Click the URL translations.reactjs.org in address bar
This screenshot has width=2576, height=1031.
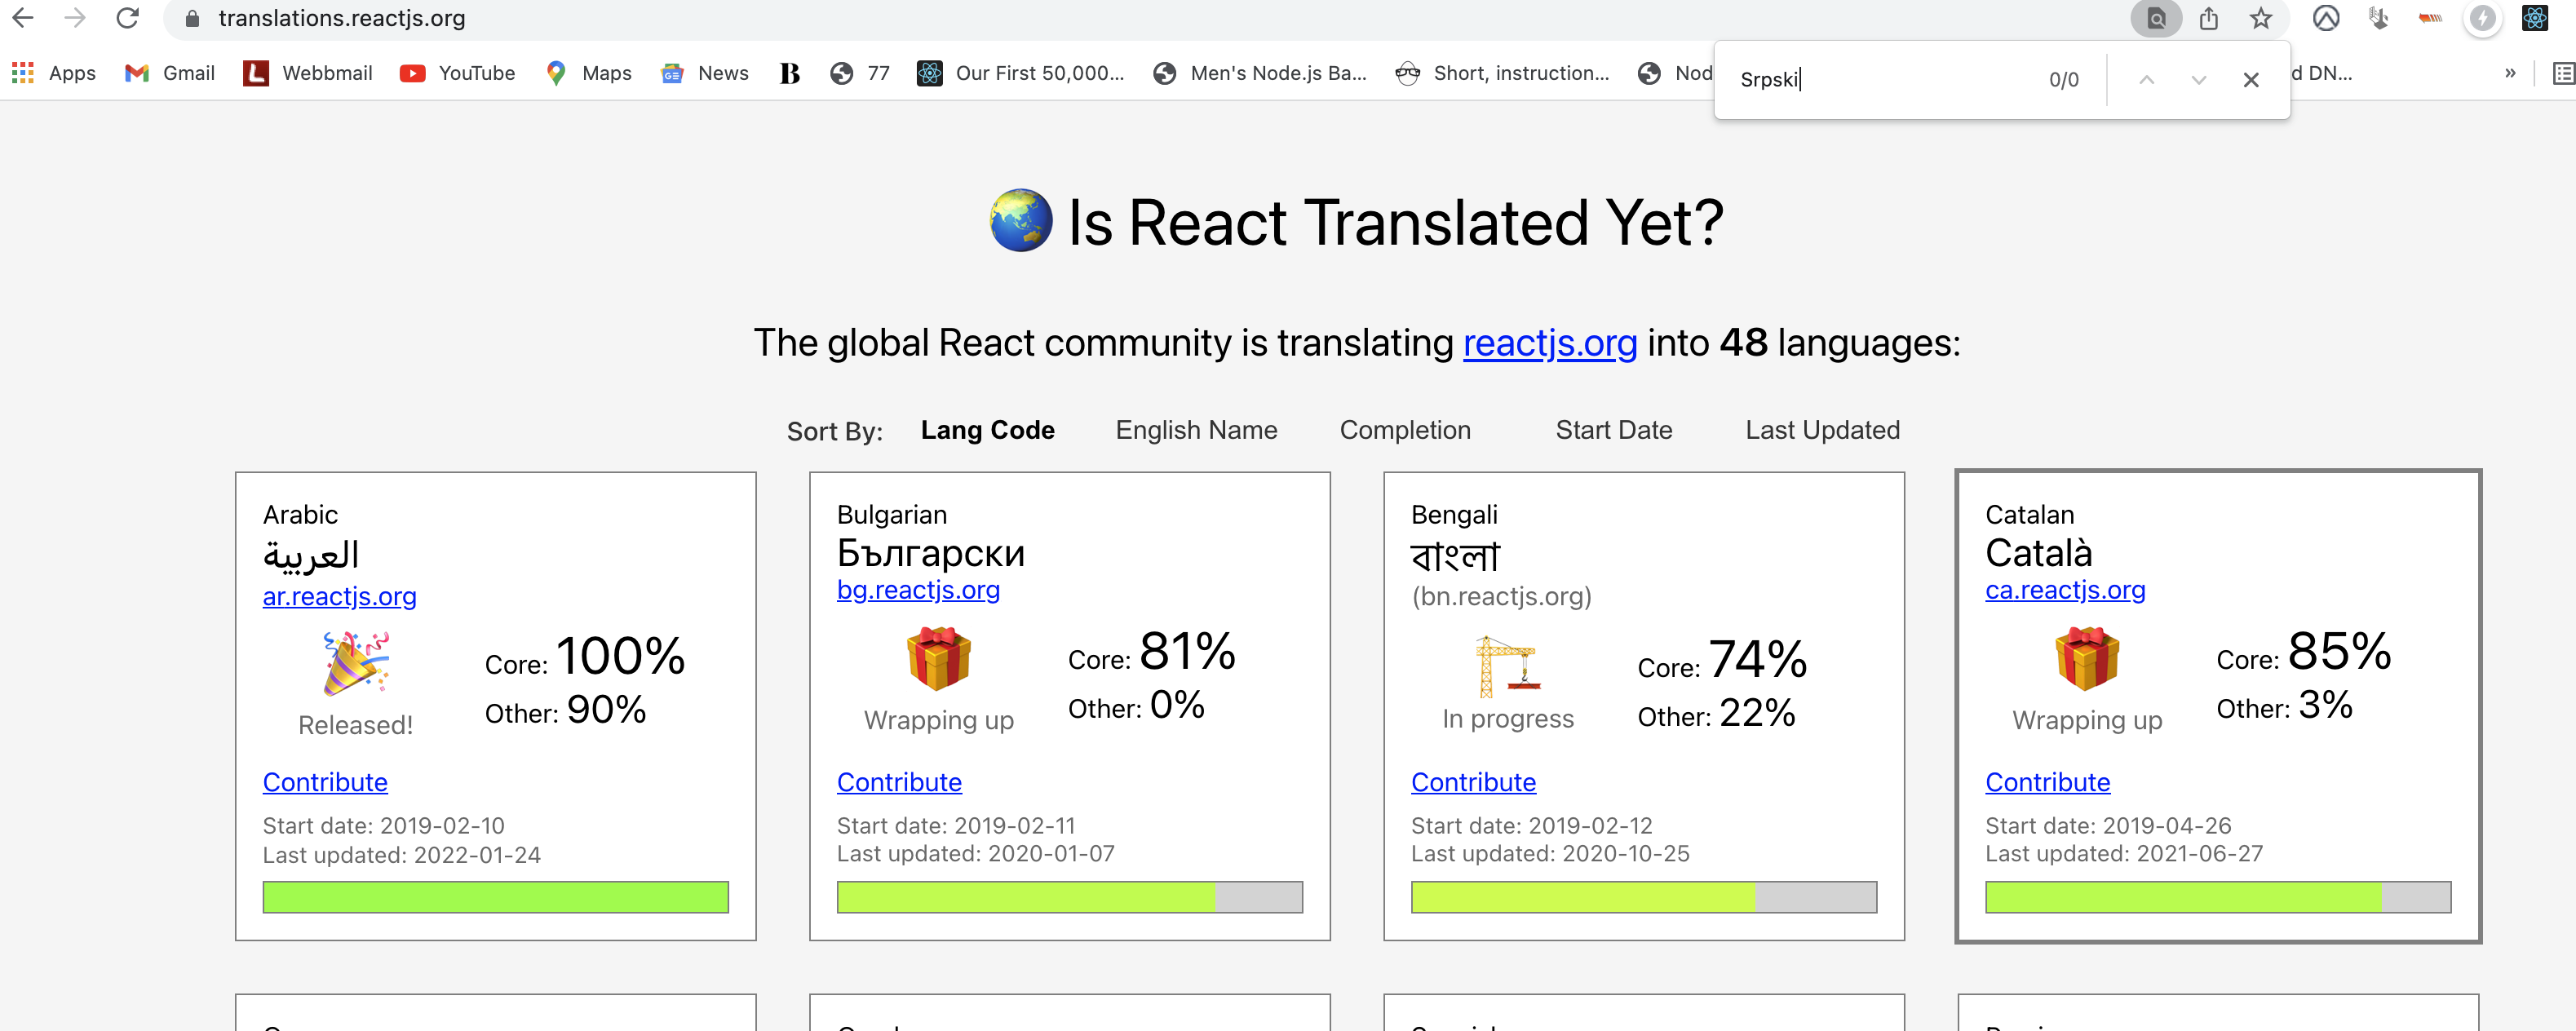(342, 19)
